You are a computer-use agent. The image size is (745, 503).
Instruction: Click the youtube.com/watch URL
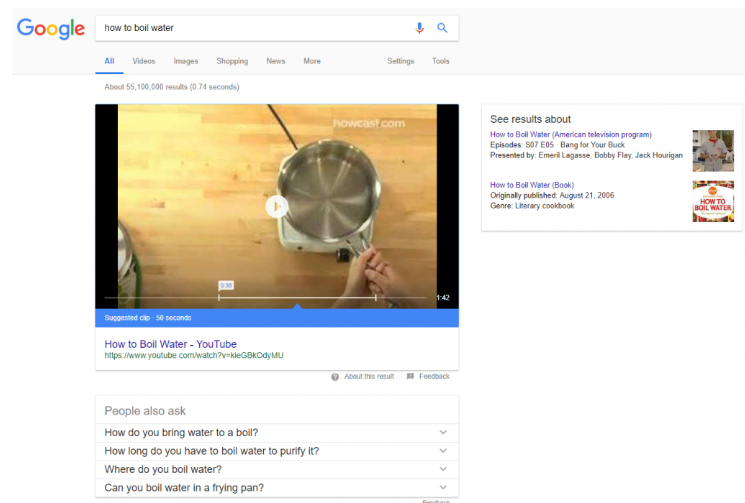[x=194, y=355]
